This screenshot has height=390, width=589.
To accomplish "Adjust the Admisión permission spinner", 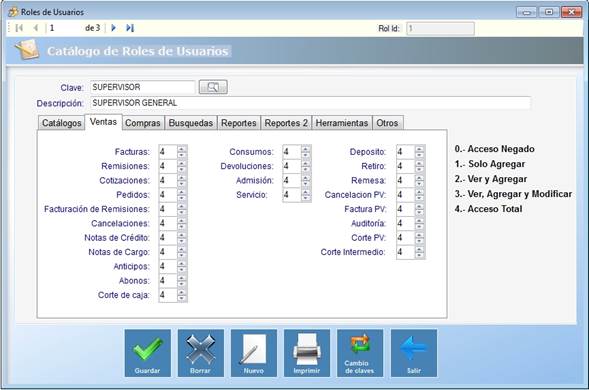I will tap(297, 180).
